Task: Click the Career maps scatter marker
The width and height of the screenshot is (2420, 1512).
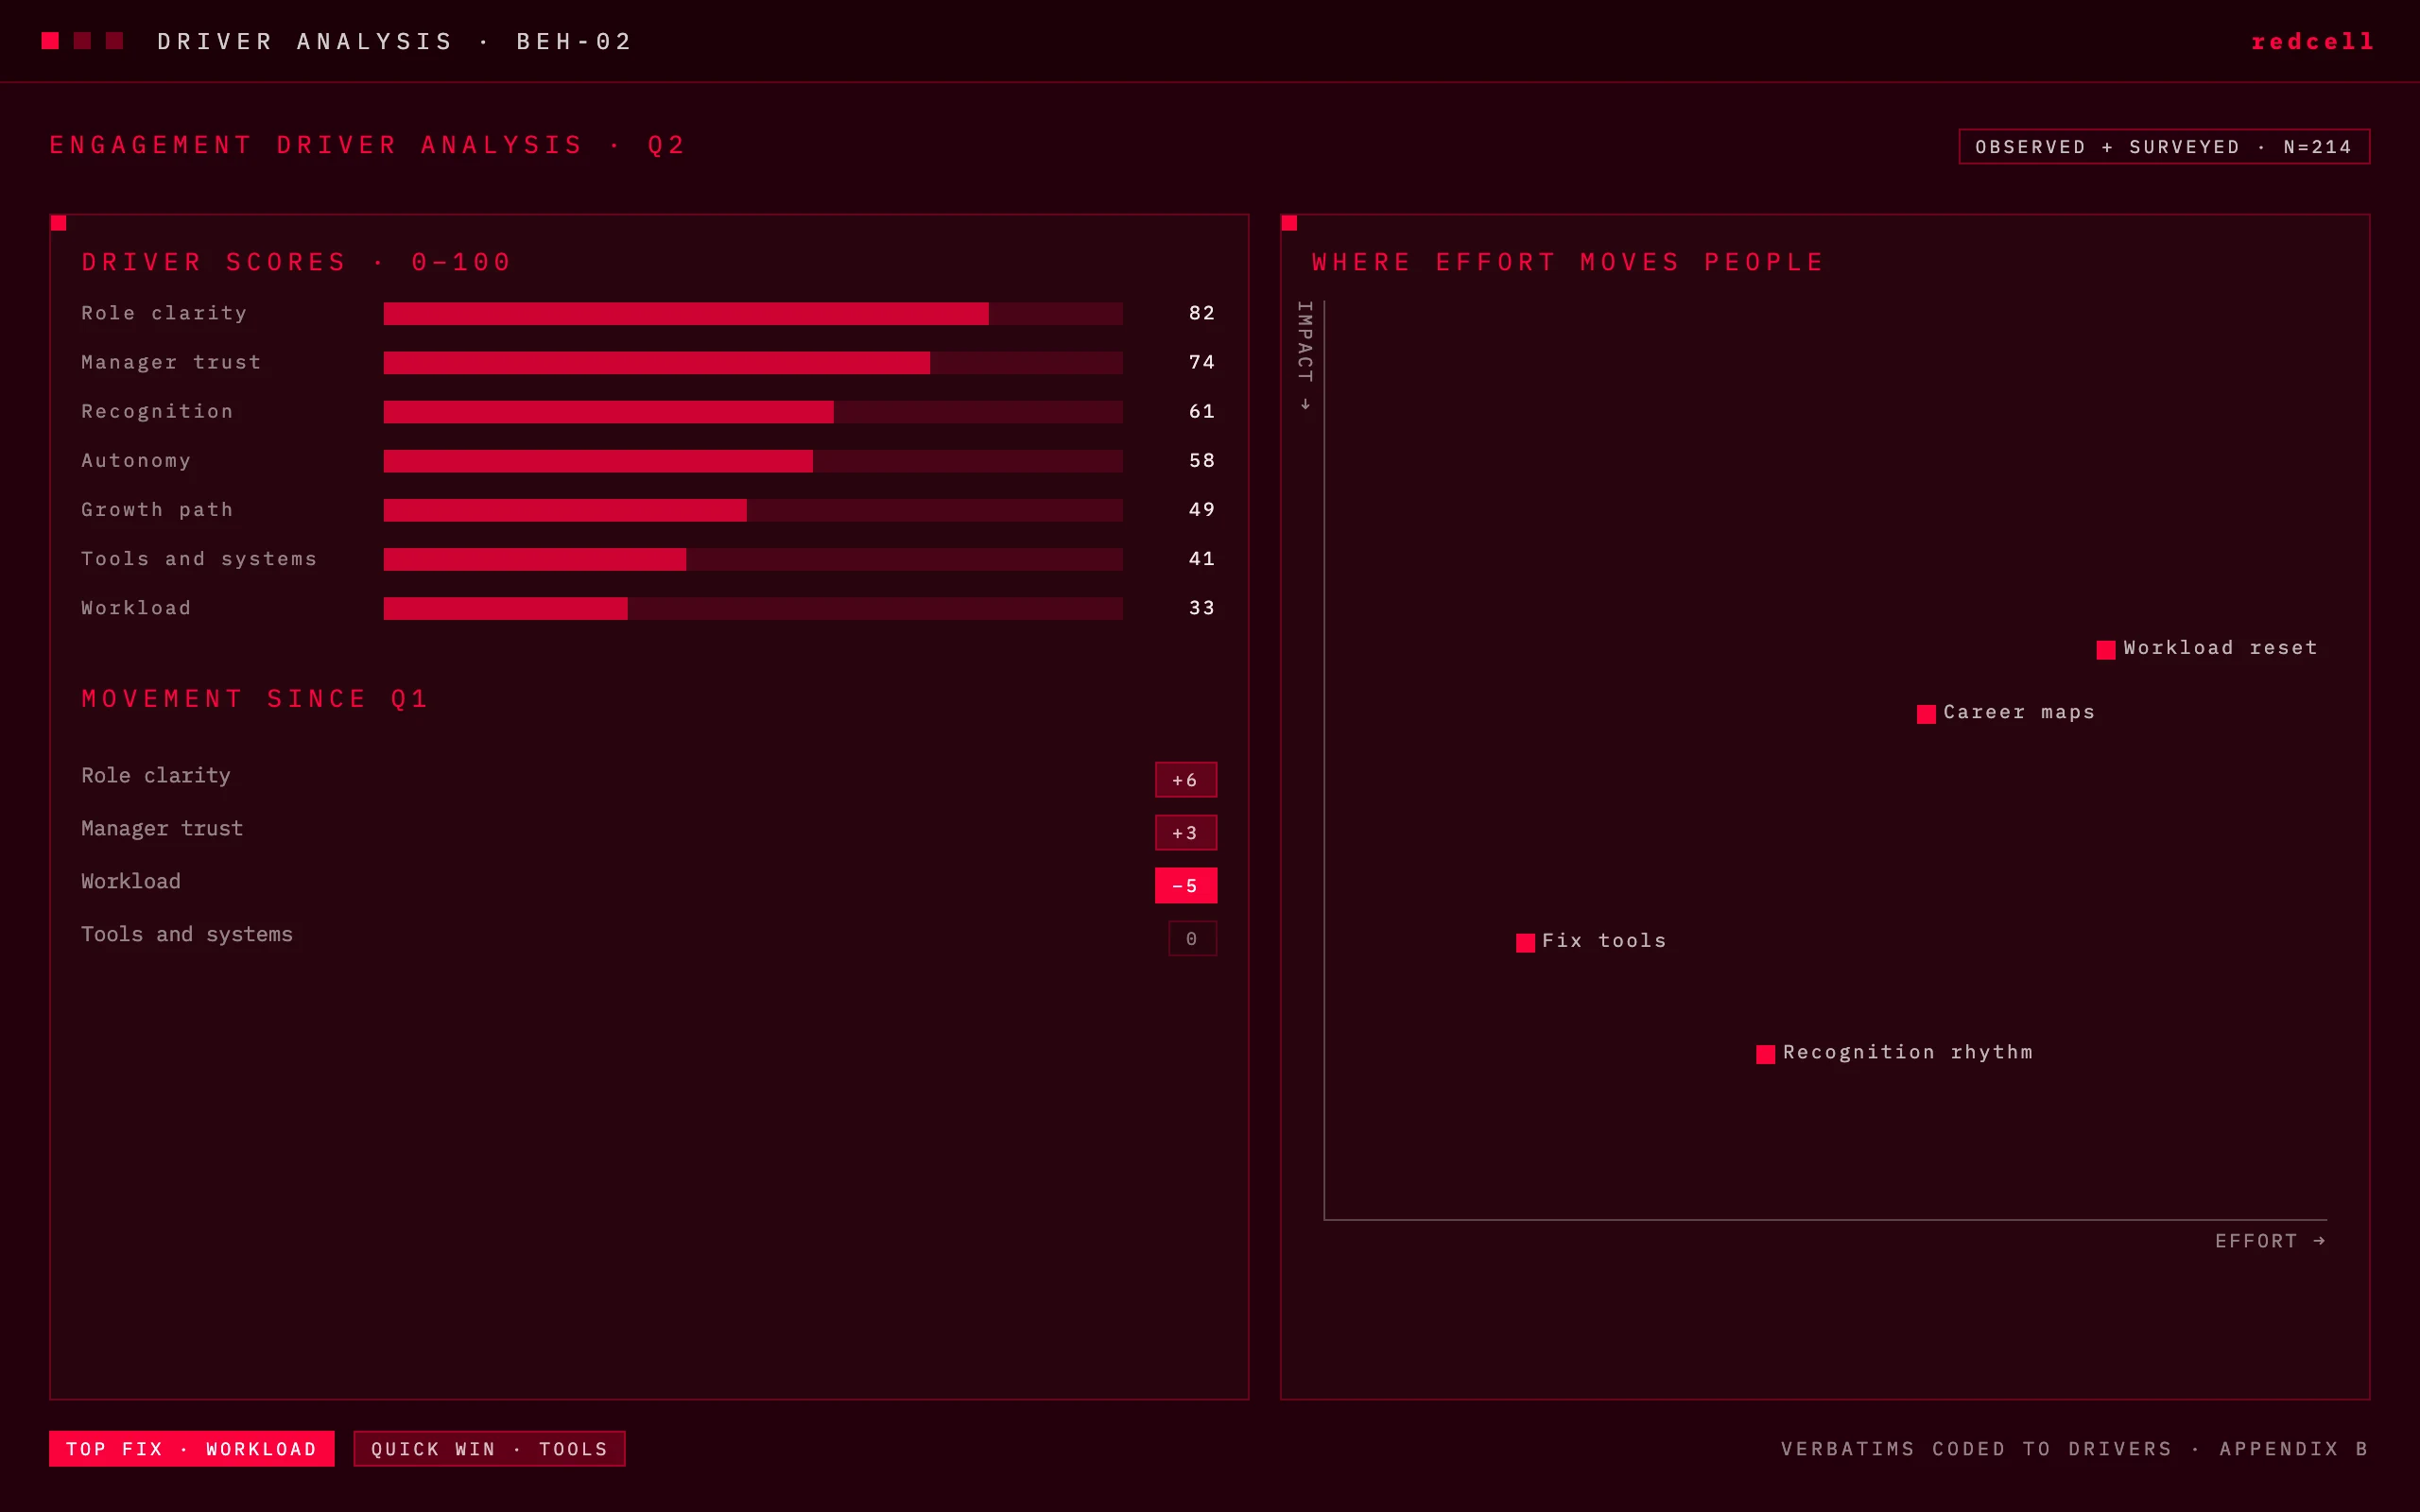Action: click(1926, 714)
